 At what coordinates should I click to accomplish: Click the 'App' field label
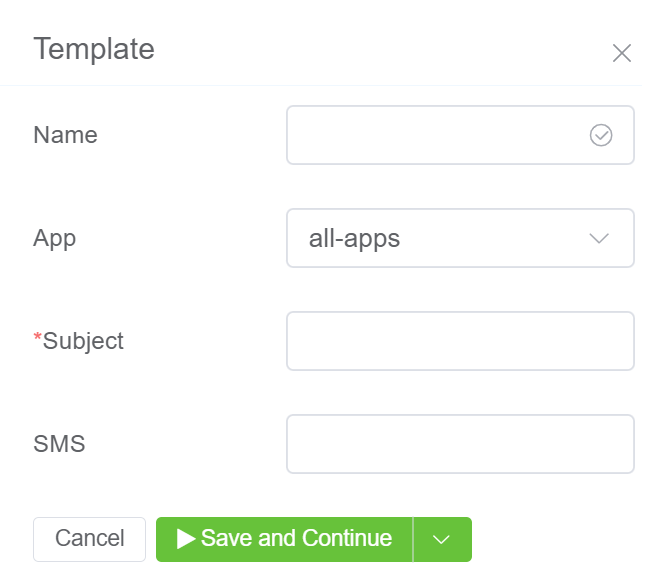[x=55, y=238]
